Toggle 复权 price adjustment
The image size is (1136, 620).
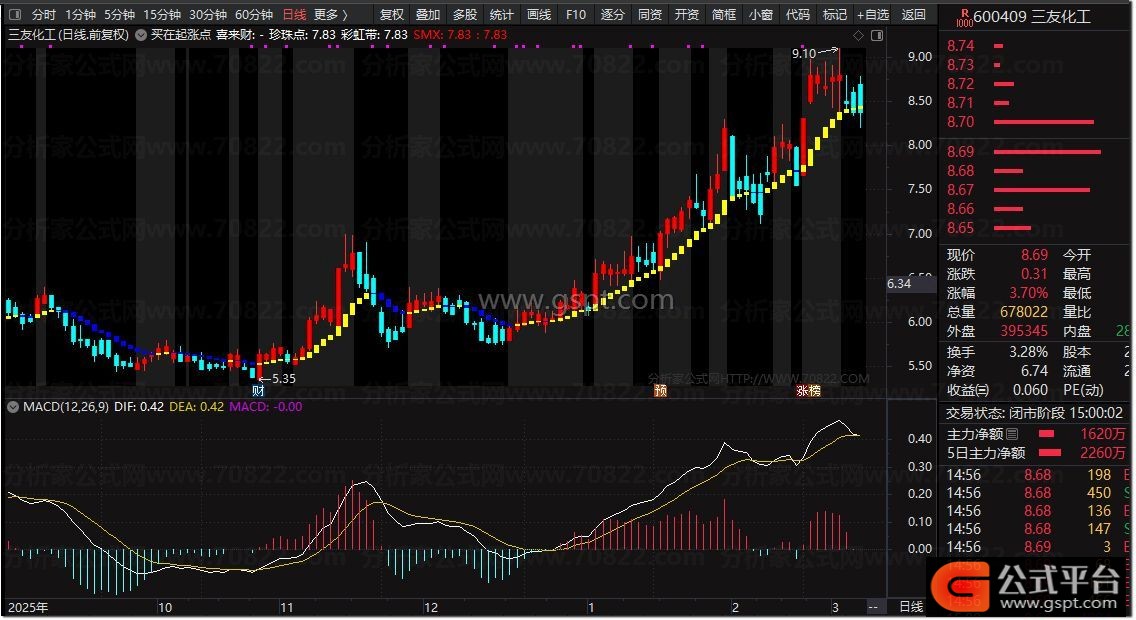tap(392, 15)
